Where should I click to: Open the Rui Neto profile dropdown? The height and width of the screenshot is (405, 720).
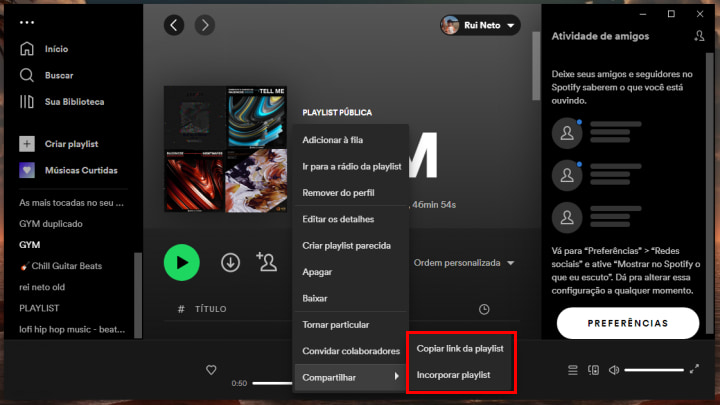tap(479, 25)
